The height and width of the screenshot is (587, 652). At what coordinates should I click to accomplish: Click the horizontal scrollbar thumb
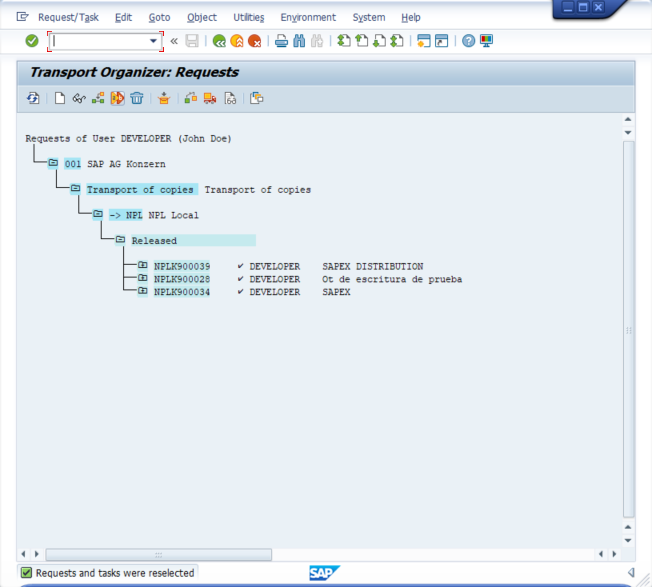[x=158, y=554]
